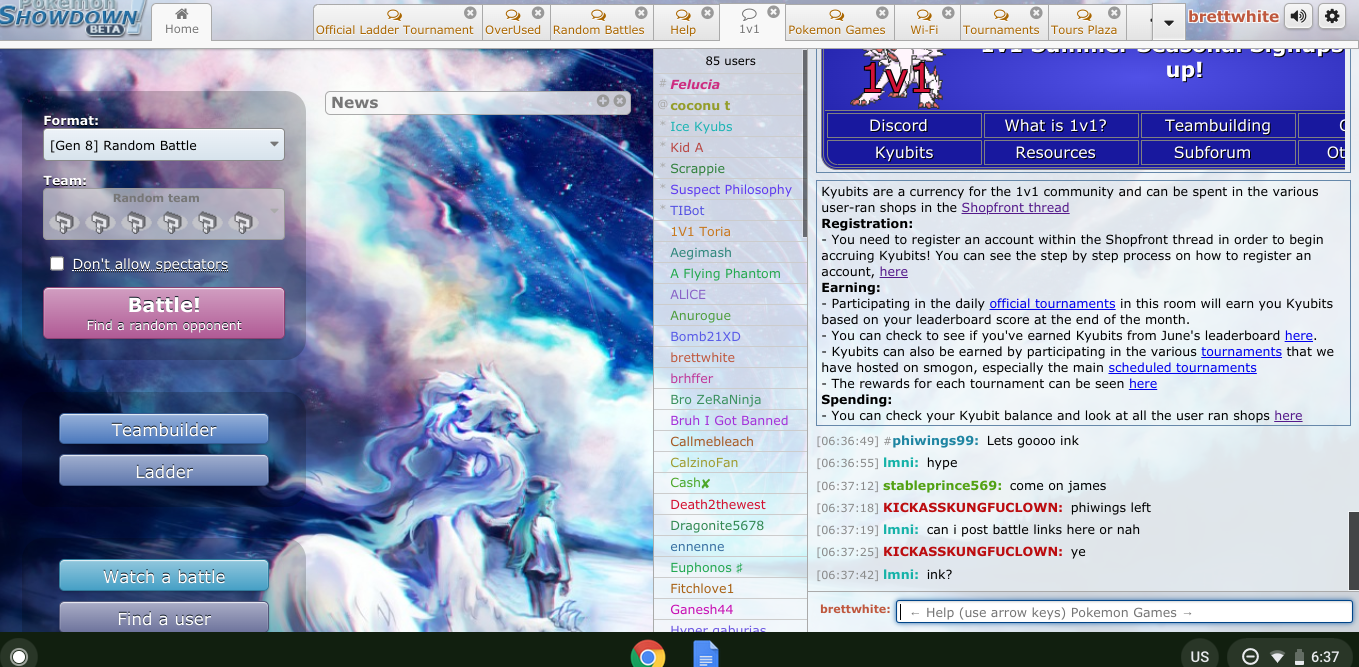Close the Random Battles tab
The width and height of the screenshot is (1359, 667).
point(641,13)
